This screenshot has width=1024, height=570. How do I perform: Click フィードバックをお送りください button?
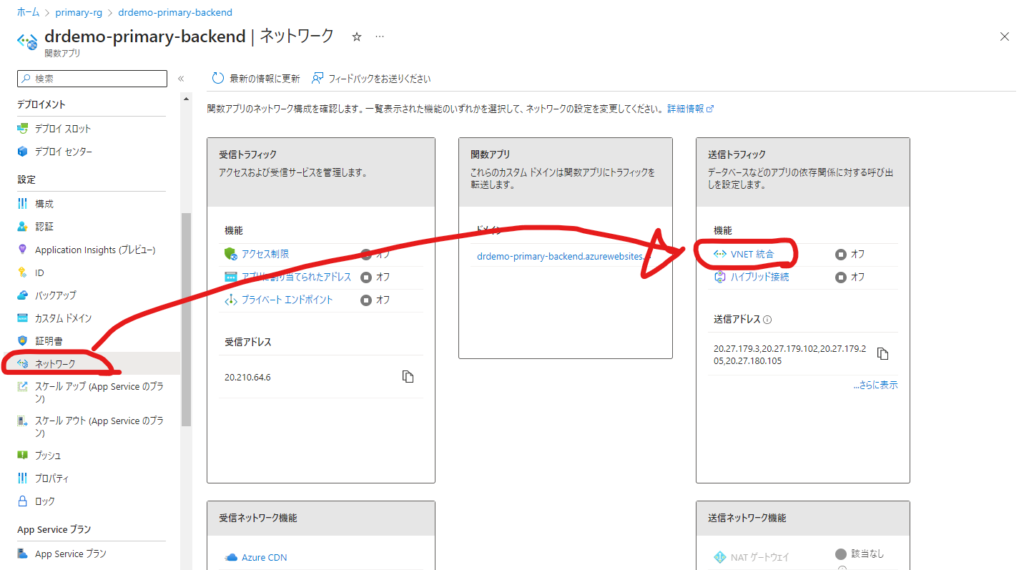coord(371,78)
